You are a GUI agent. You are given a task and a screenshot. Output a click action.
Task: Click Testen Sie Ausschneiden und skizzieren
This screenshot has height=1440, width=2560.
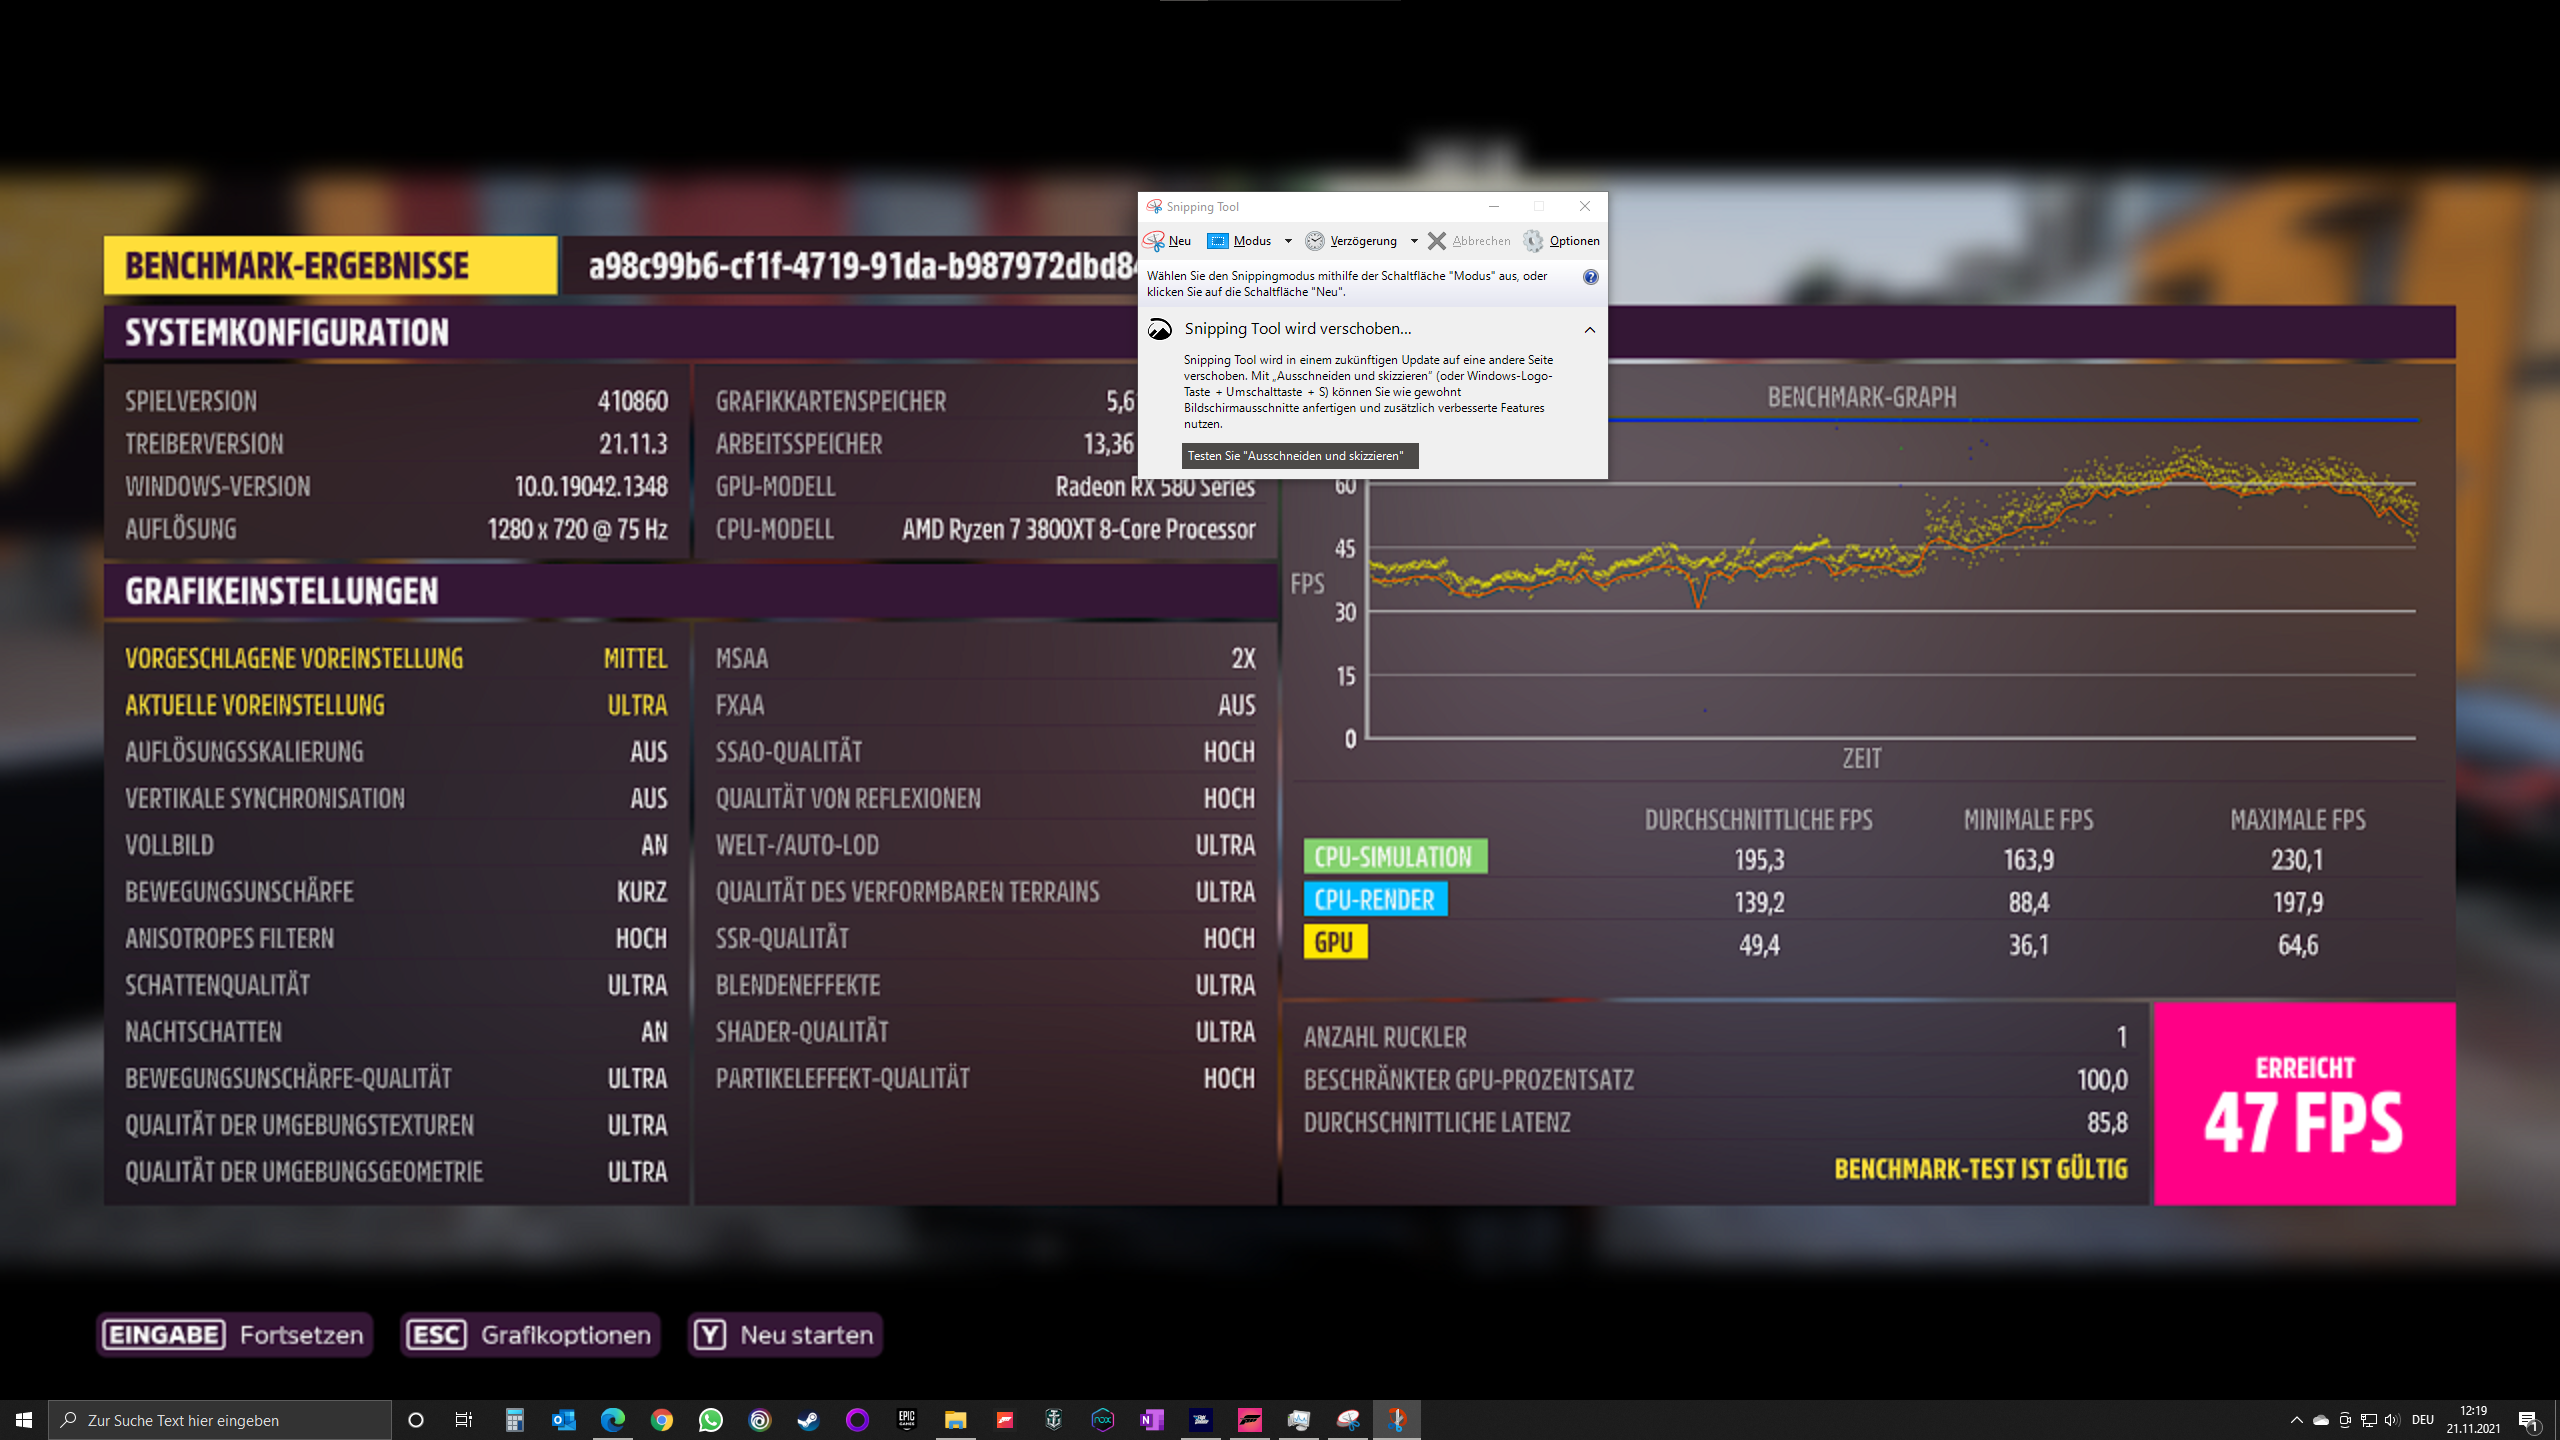coord(1299,456)
